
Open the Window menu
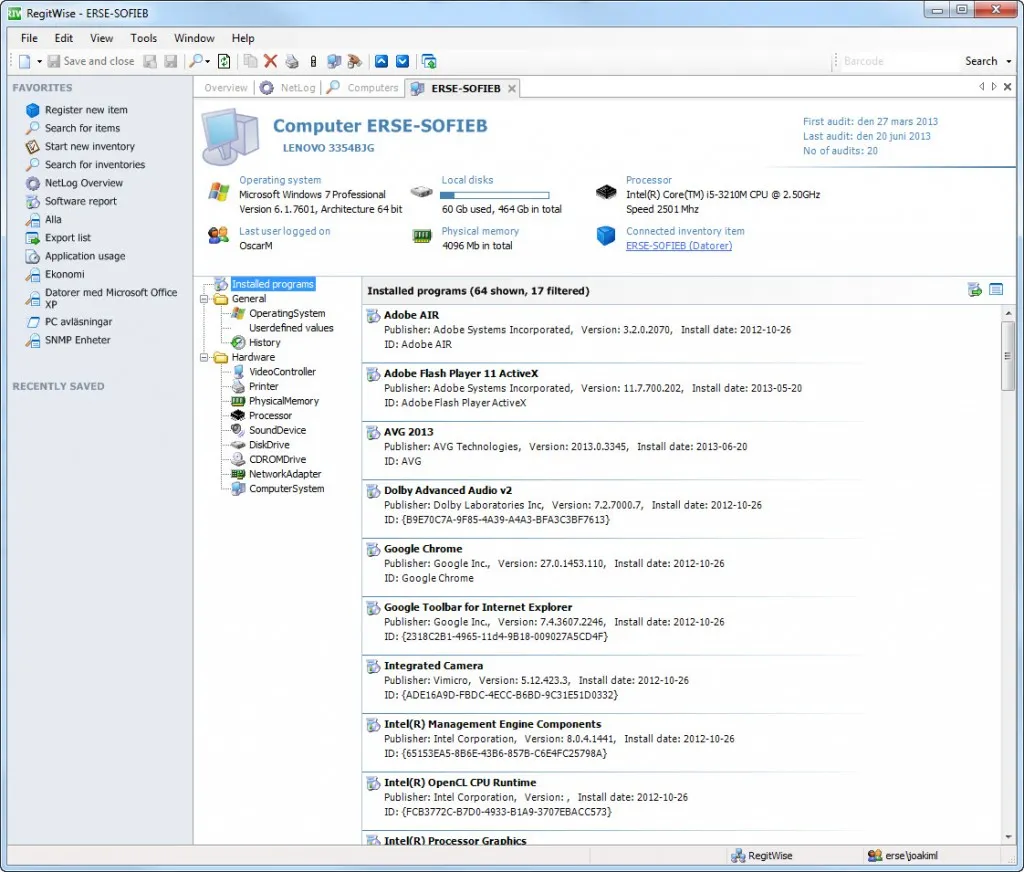tap(194, 38)
